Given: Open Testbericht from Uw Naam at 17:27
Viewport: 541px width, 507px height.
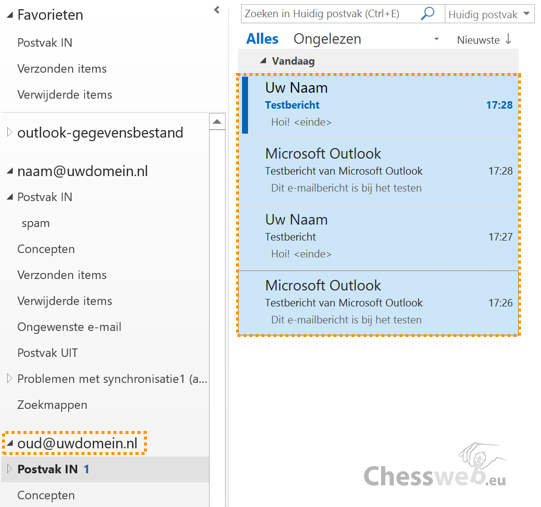Looking at the screenshot, I should pyautogui.click(x=378, y=237).
